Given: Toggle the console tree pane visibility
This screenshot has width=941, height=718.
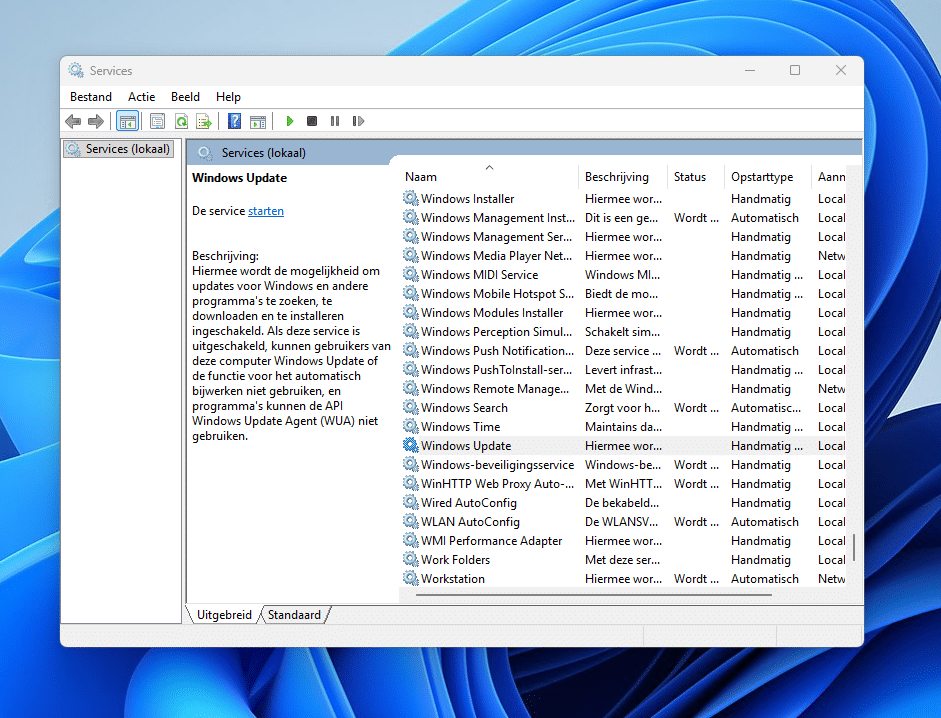Looking at the screenshot, I should point(127,120).
